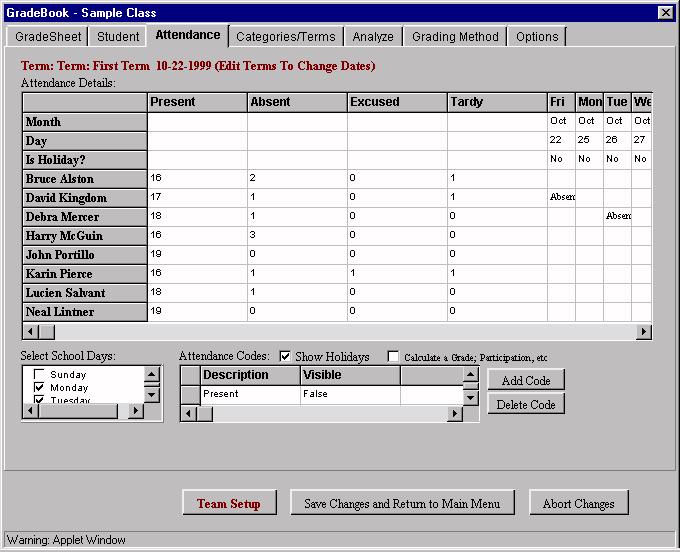Save Changes and Return to Main Menu
Image resolution: width=680 pixels, height=552 pixels.
(402, 503)
